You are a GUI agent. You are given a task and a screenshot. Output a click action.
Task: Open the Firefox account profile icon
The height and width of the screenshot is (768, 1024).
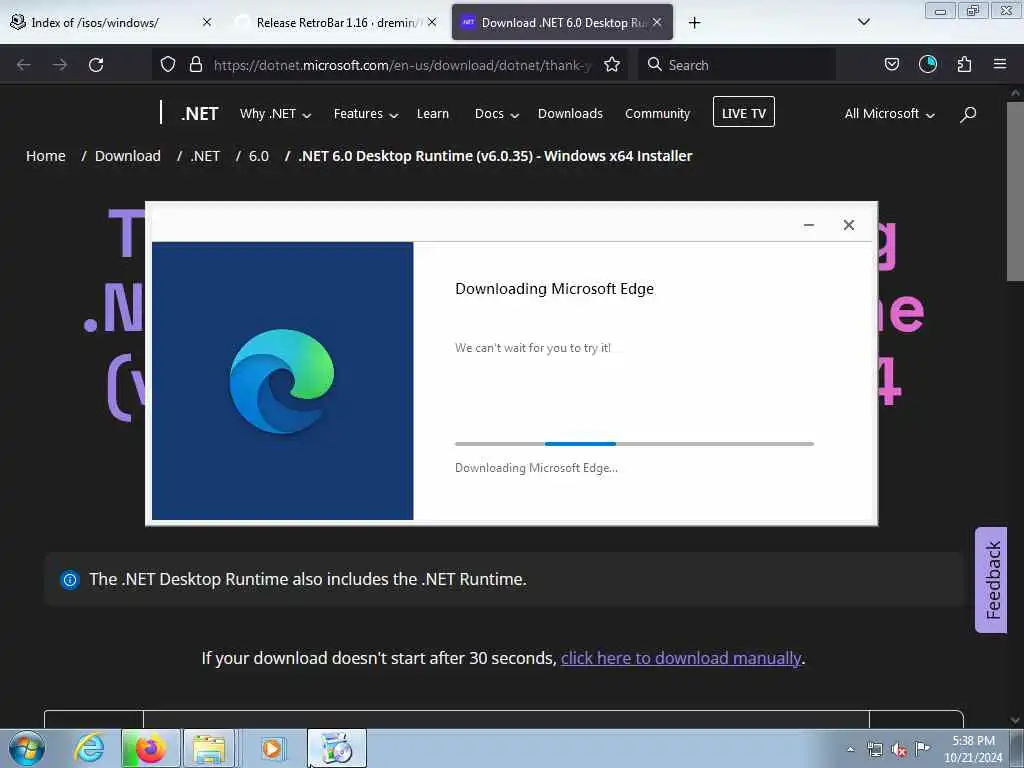927,64
